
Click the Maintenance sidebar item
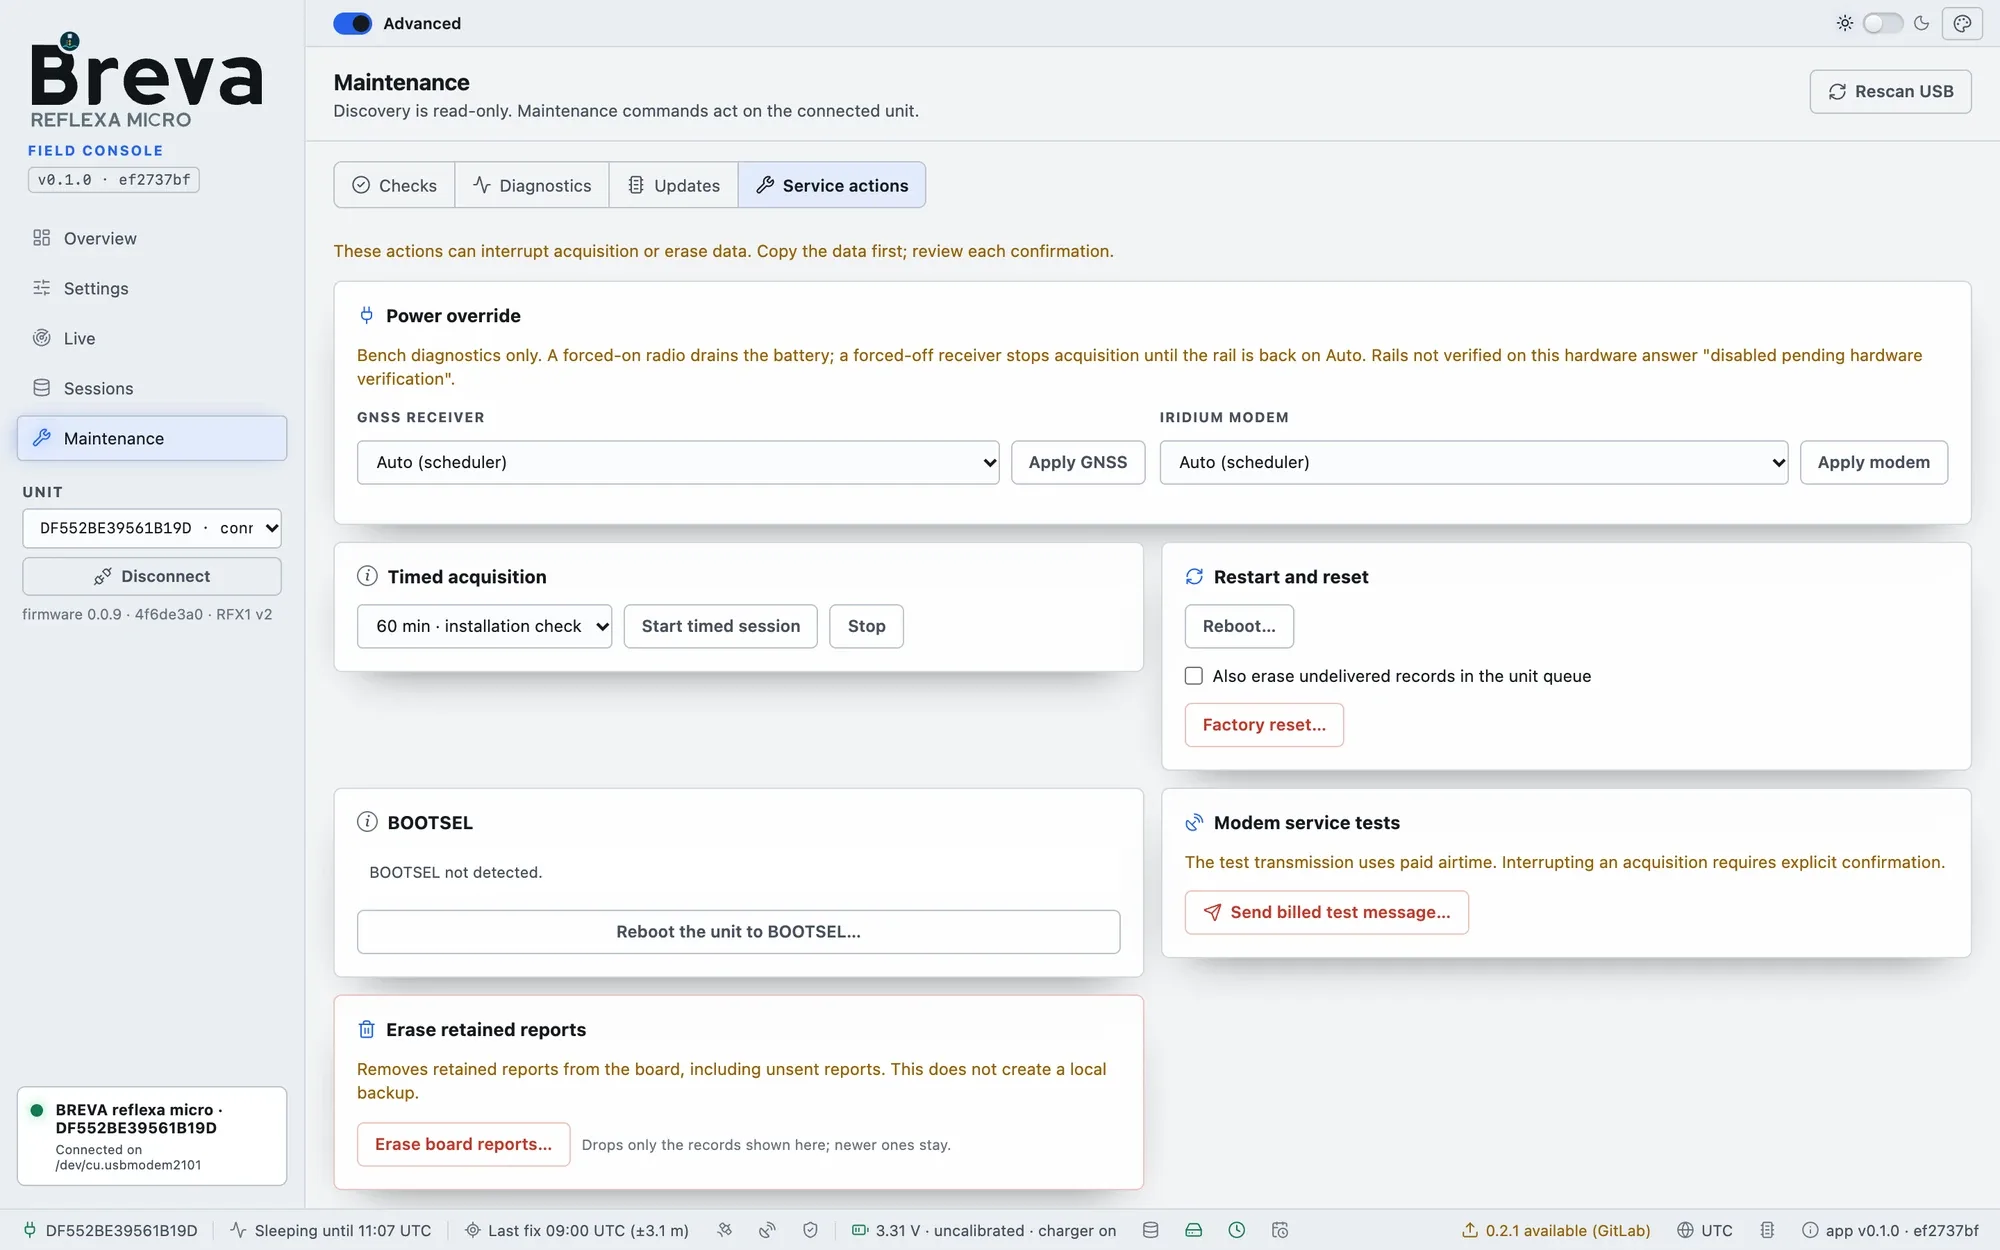(x=152, y=438)
